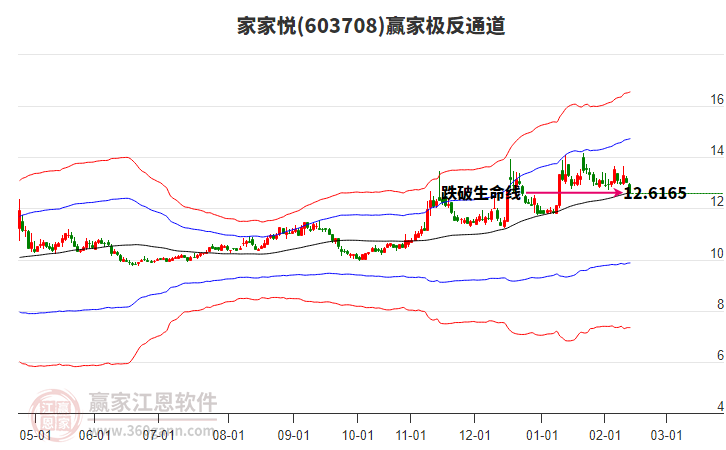Click the 07-01 date axis label
Viewport: 726px width, 450px height.
tap(158, 435)
